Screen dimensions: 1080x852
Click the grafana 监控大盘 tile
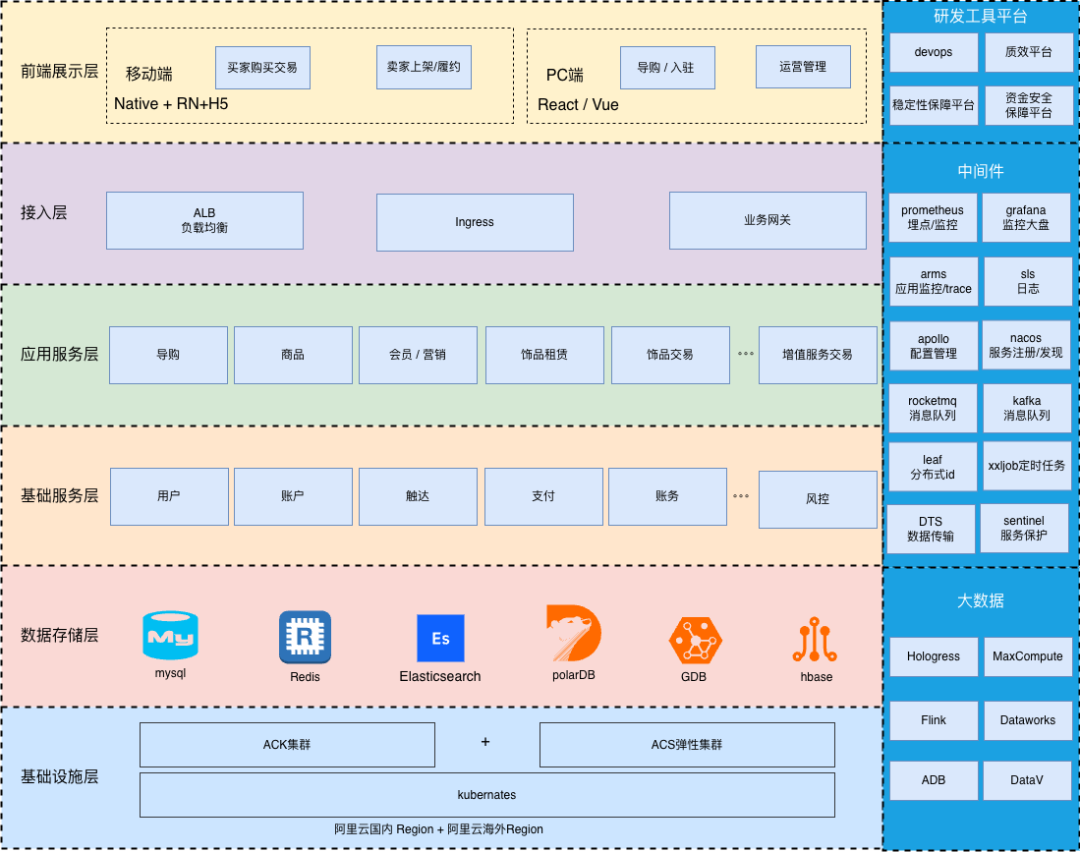(1027, 217)
